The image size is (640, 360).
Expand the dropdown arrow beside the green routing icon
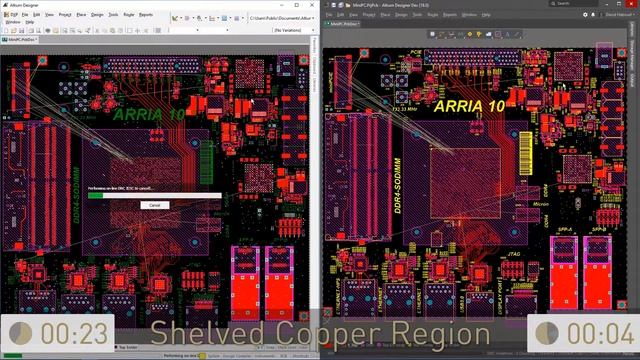tap(181, 18)
